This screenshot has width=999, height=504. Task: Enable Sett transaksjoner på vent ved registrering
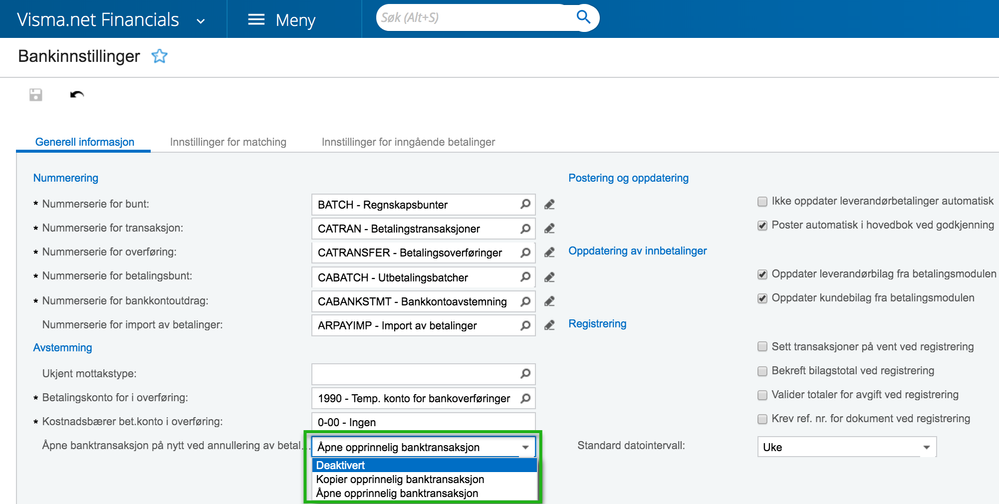click(x=762, y=347)
